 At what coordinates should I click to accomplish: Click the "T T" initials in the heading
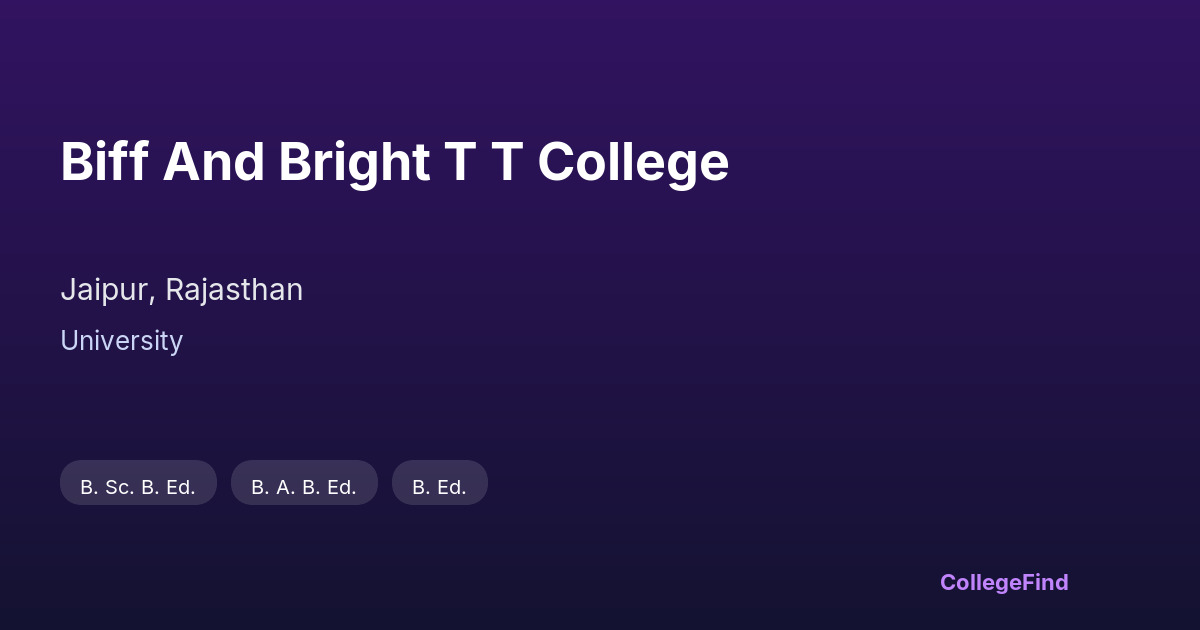[484, 162]
